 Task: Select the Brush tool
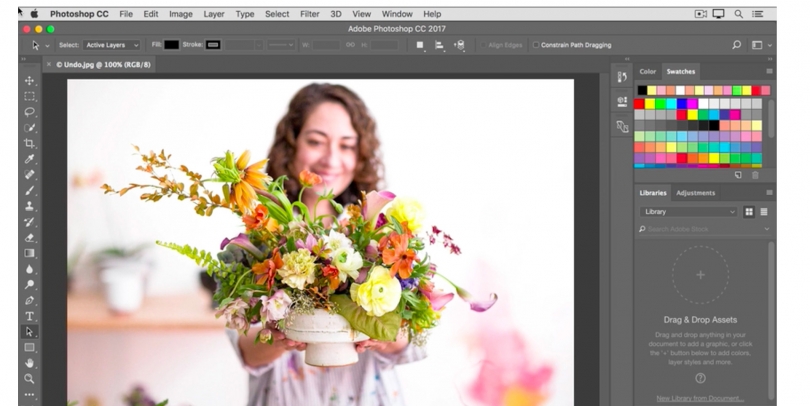point(29,191)
